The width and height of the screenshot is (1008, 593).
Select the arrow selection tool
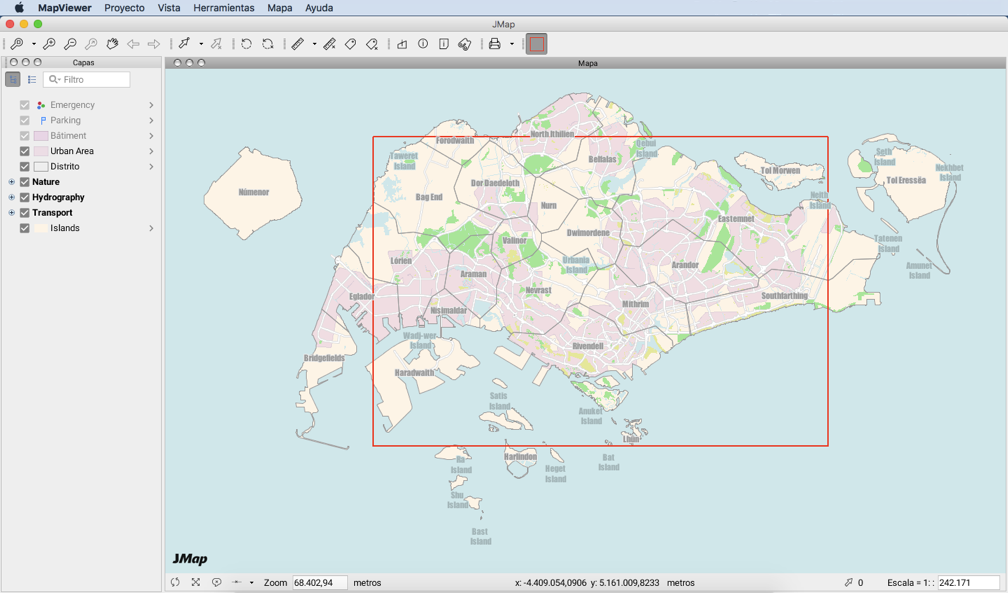pos(186,43)
